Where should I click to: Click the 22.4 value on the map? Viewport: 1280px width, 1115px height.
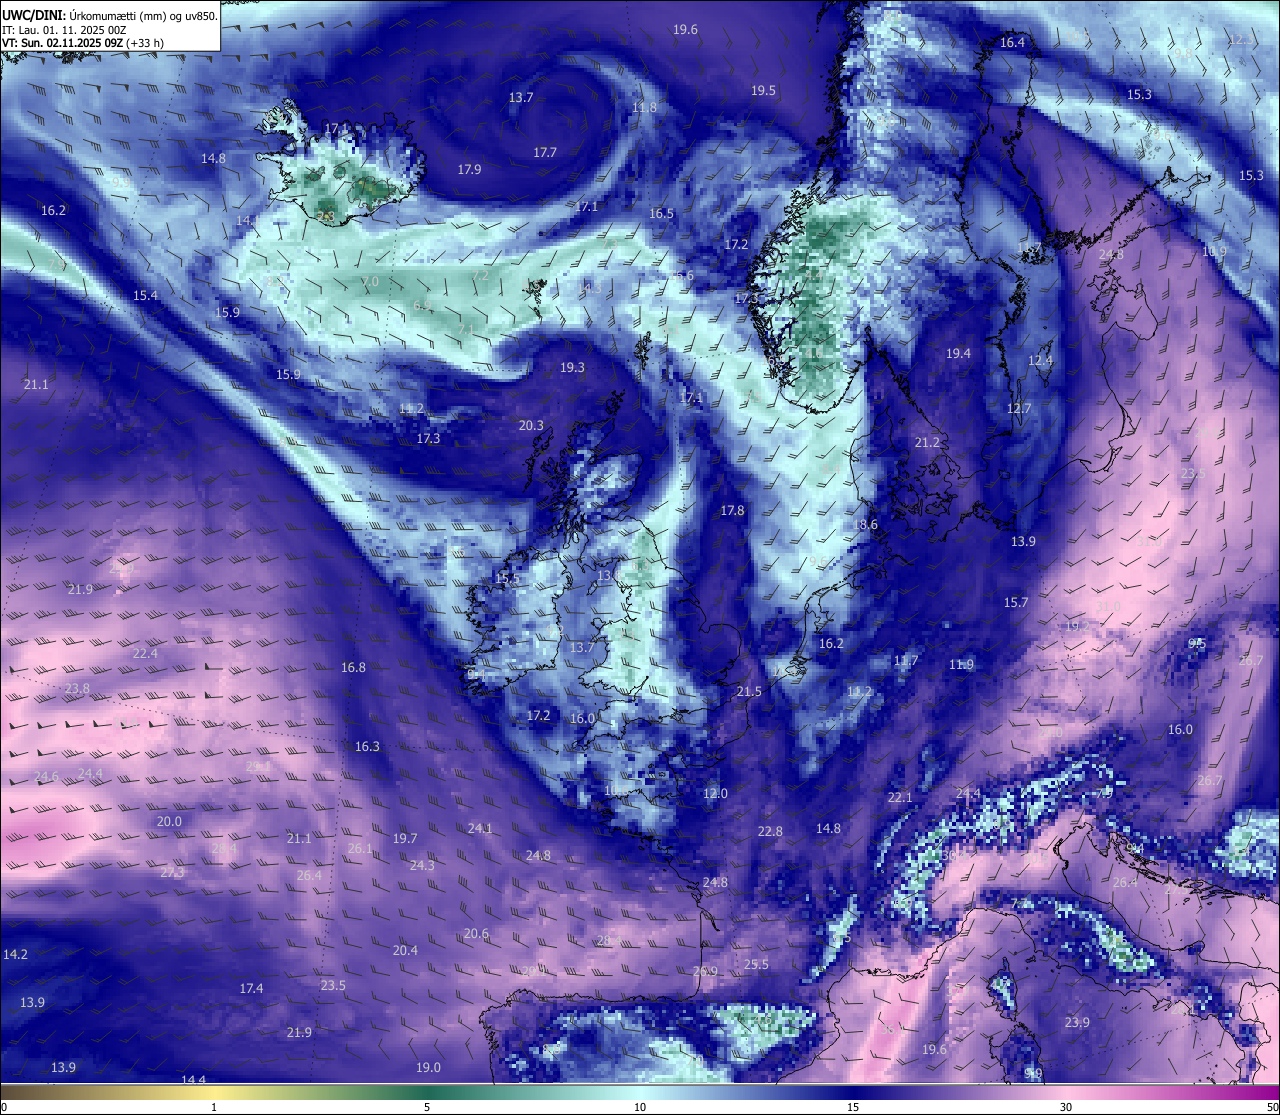coord(144,653)
